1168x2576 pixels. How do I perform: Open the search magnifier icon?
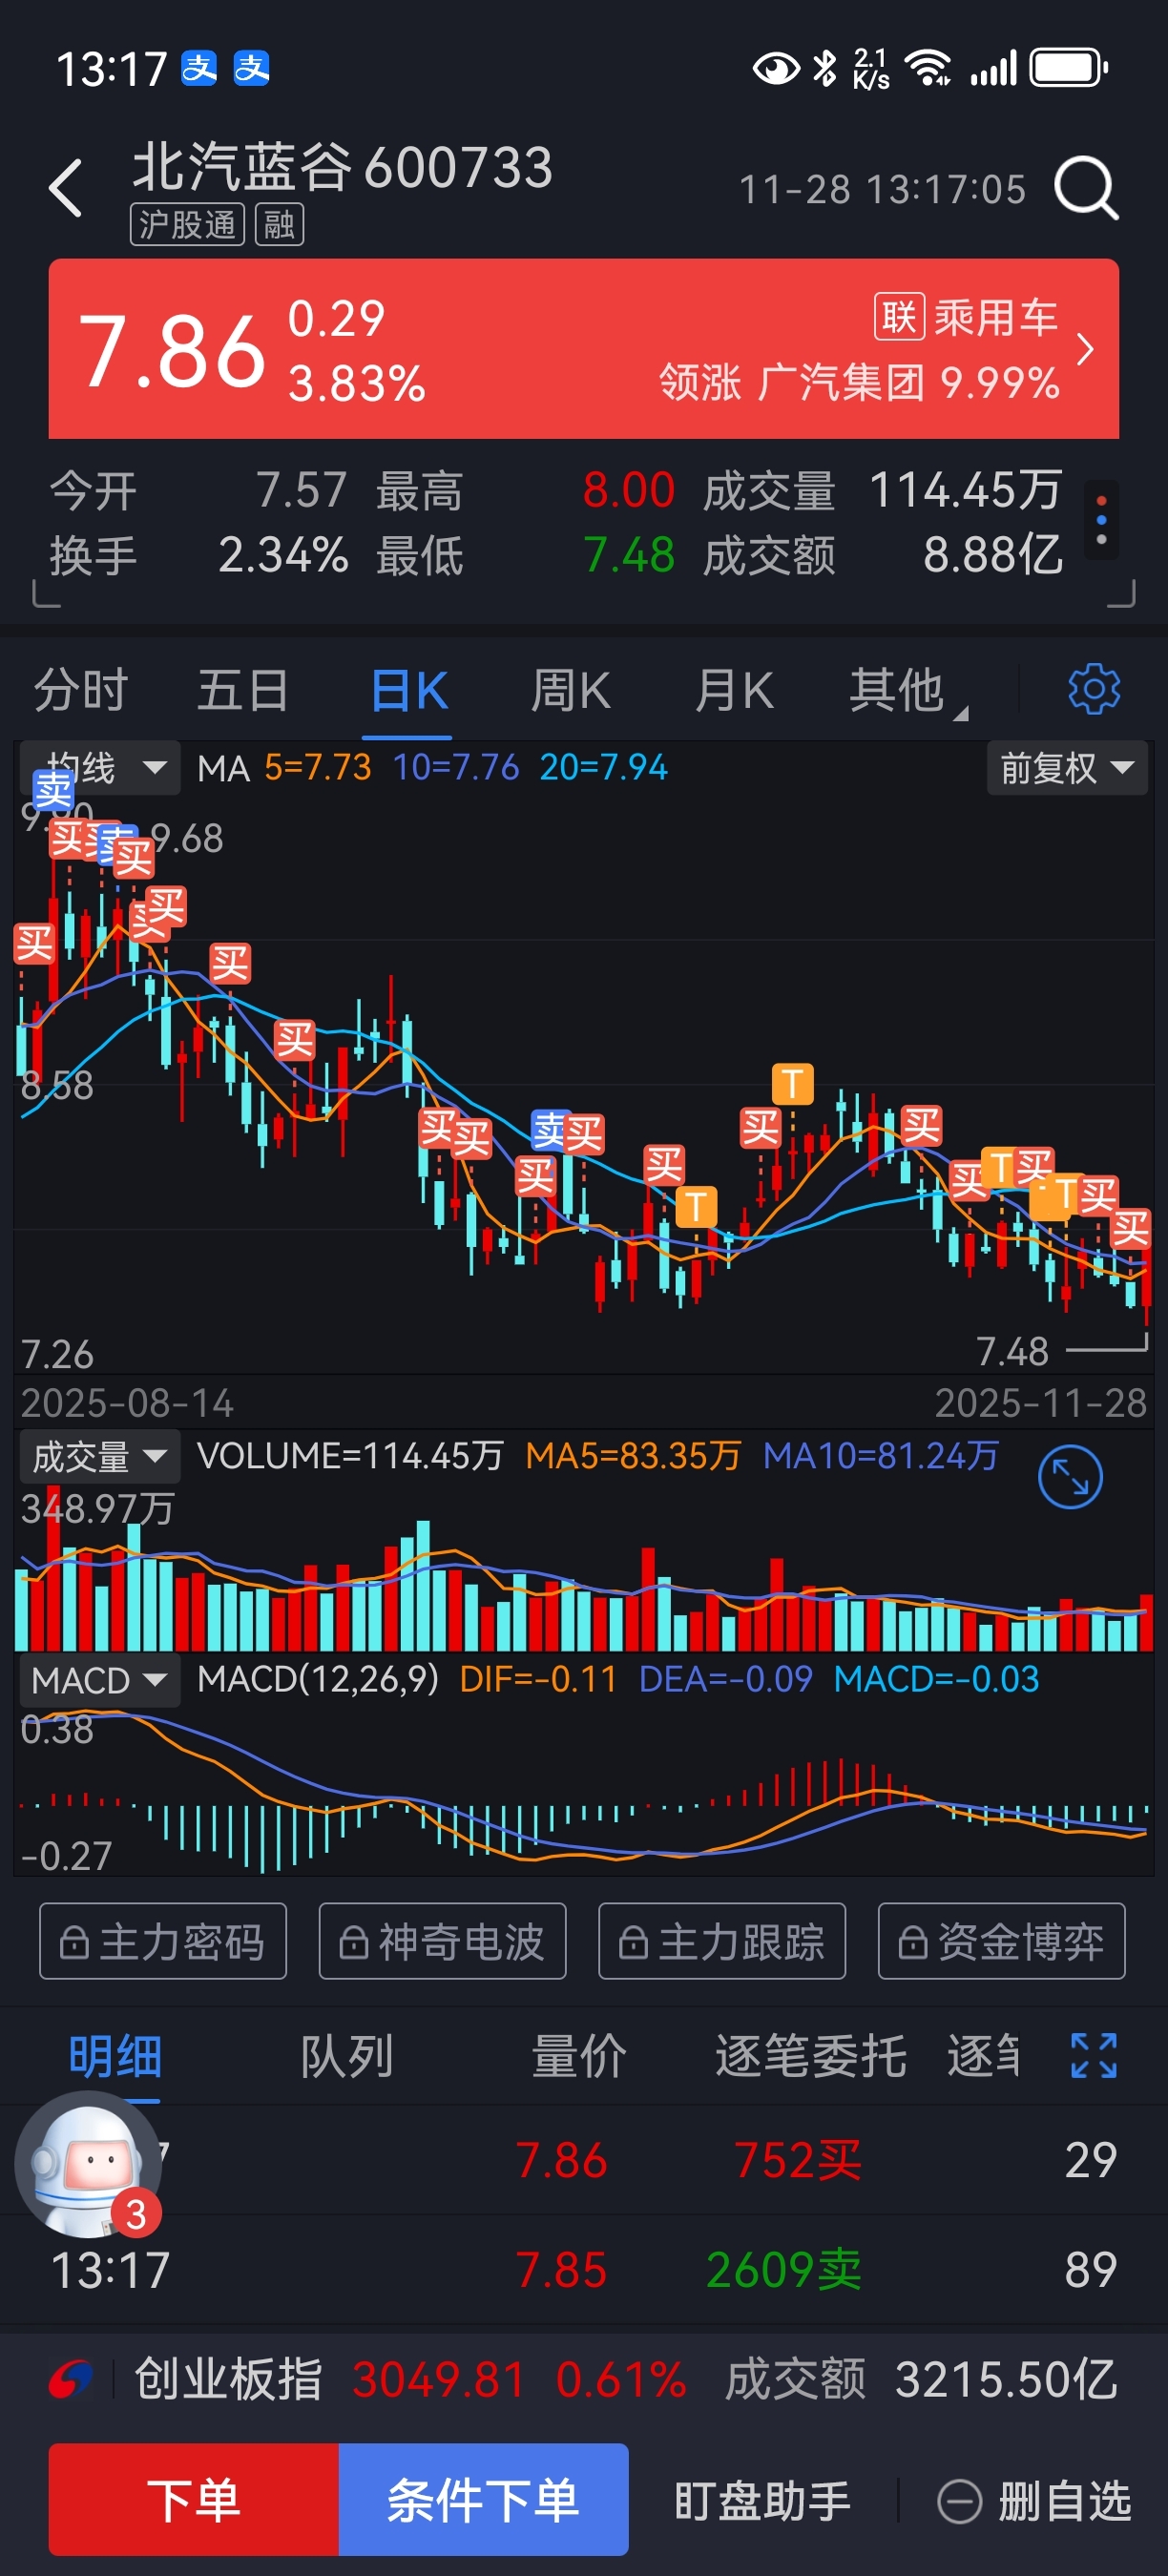(x=1086, y=187)
